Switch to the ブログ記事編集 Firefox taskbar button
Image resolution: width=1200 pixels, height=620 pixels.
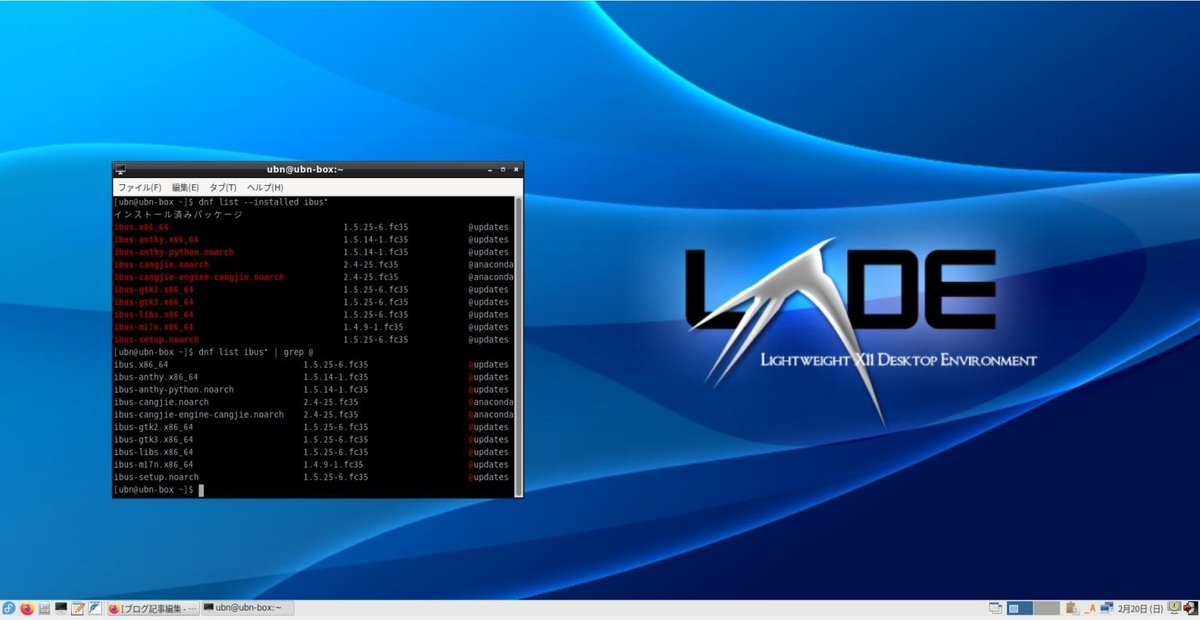tap(153, 608)
